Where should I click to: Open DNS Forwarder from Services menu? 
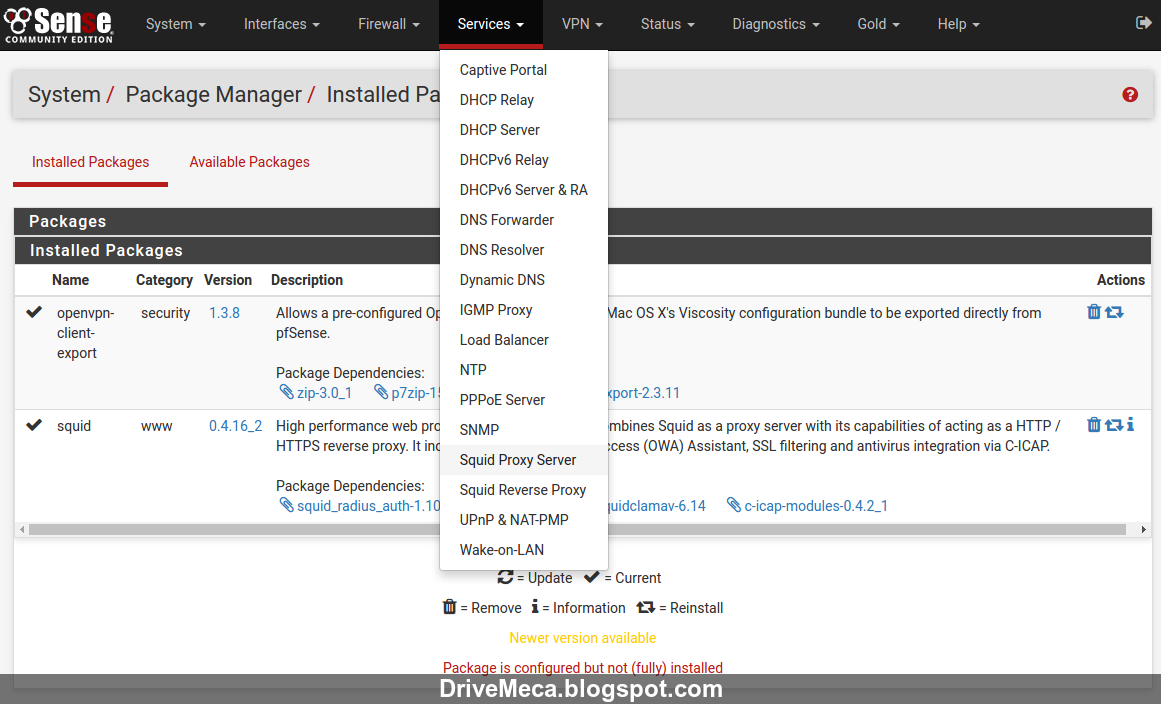tap(523, 220)
